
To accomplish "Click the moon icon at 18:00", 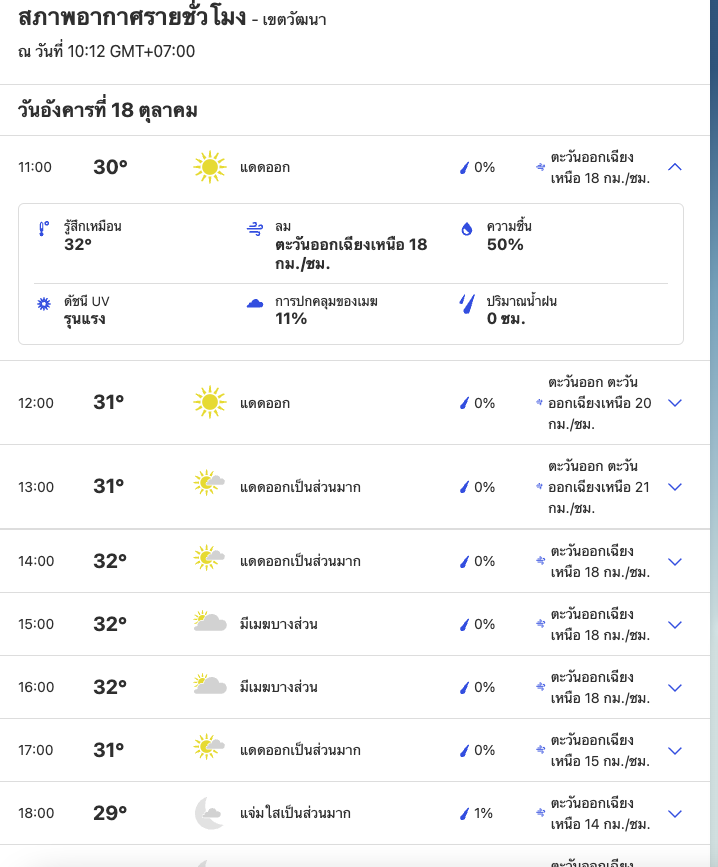I will [x=209, y=813].
